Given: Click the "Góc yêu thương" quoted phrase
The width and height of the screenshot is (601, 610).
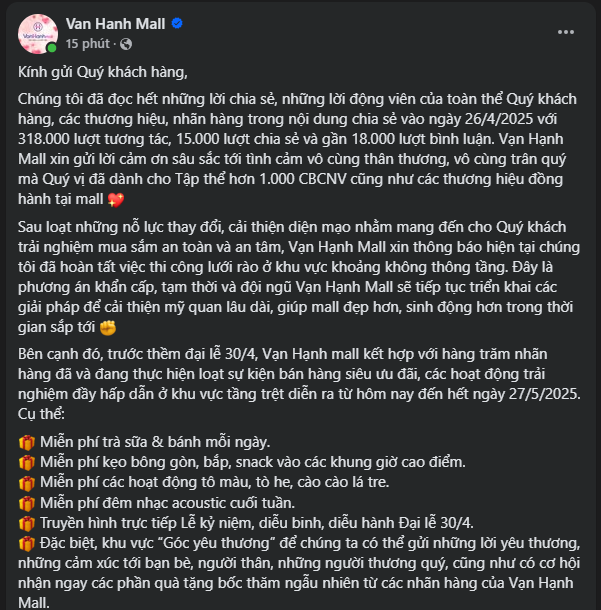Looking at the screenshot, I should (216, 542).
